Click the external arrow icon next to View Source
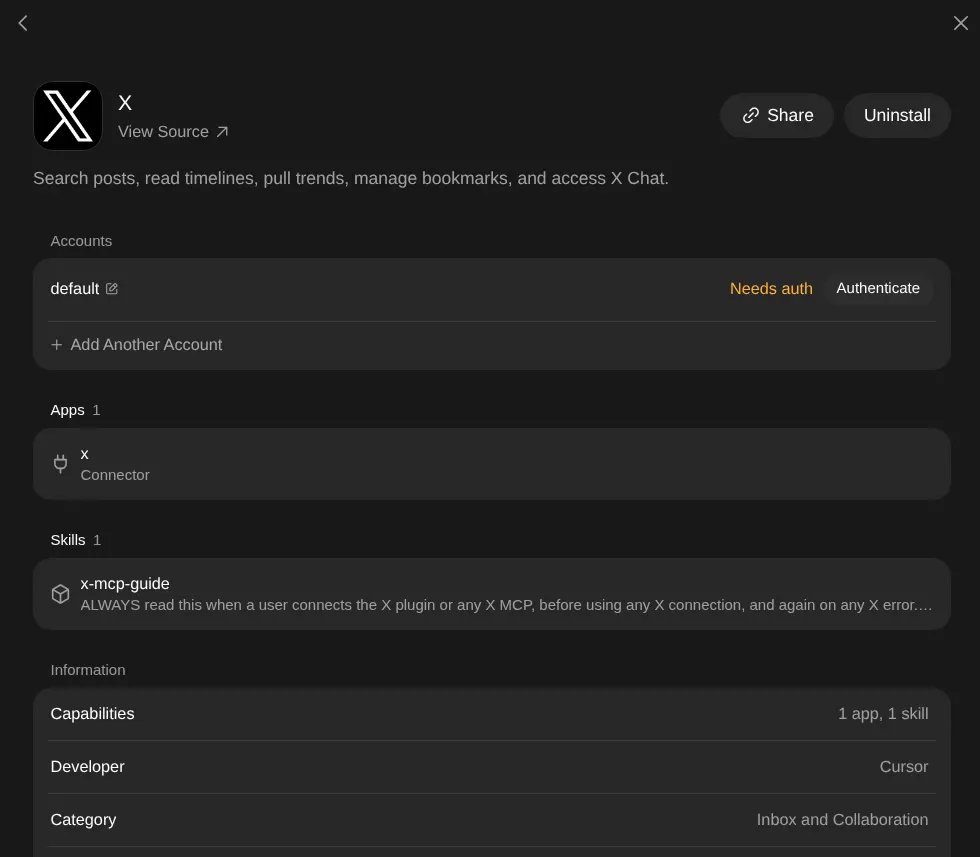This screenshot has height=857, width=980. point(222,132)
